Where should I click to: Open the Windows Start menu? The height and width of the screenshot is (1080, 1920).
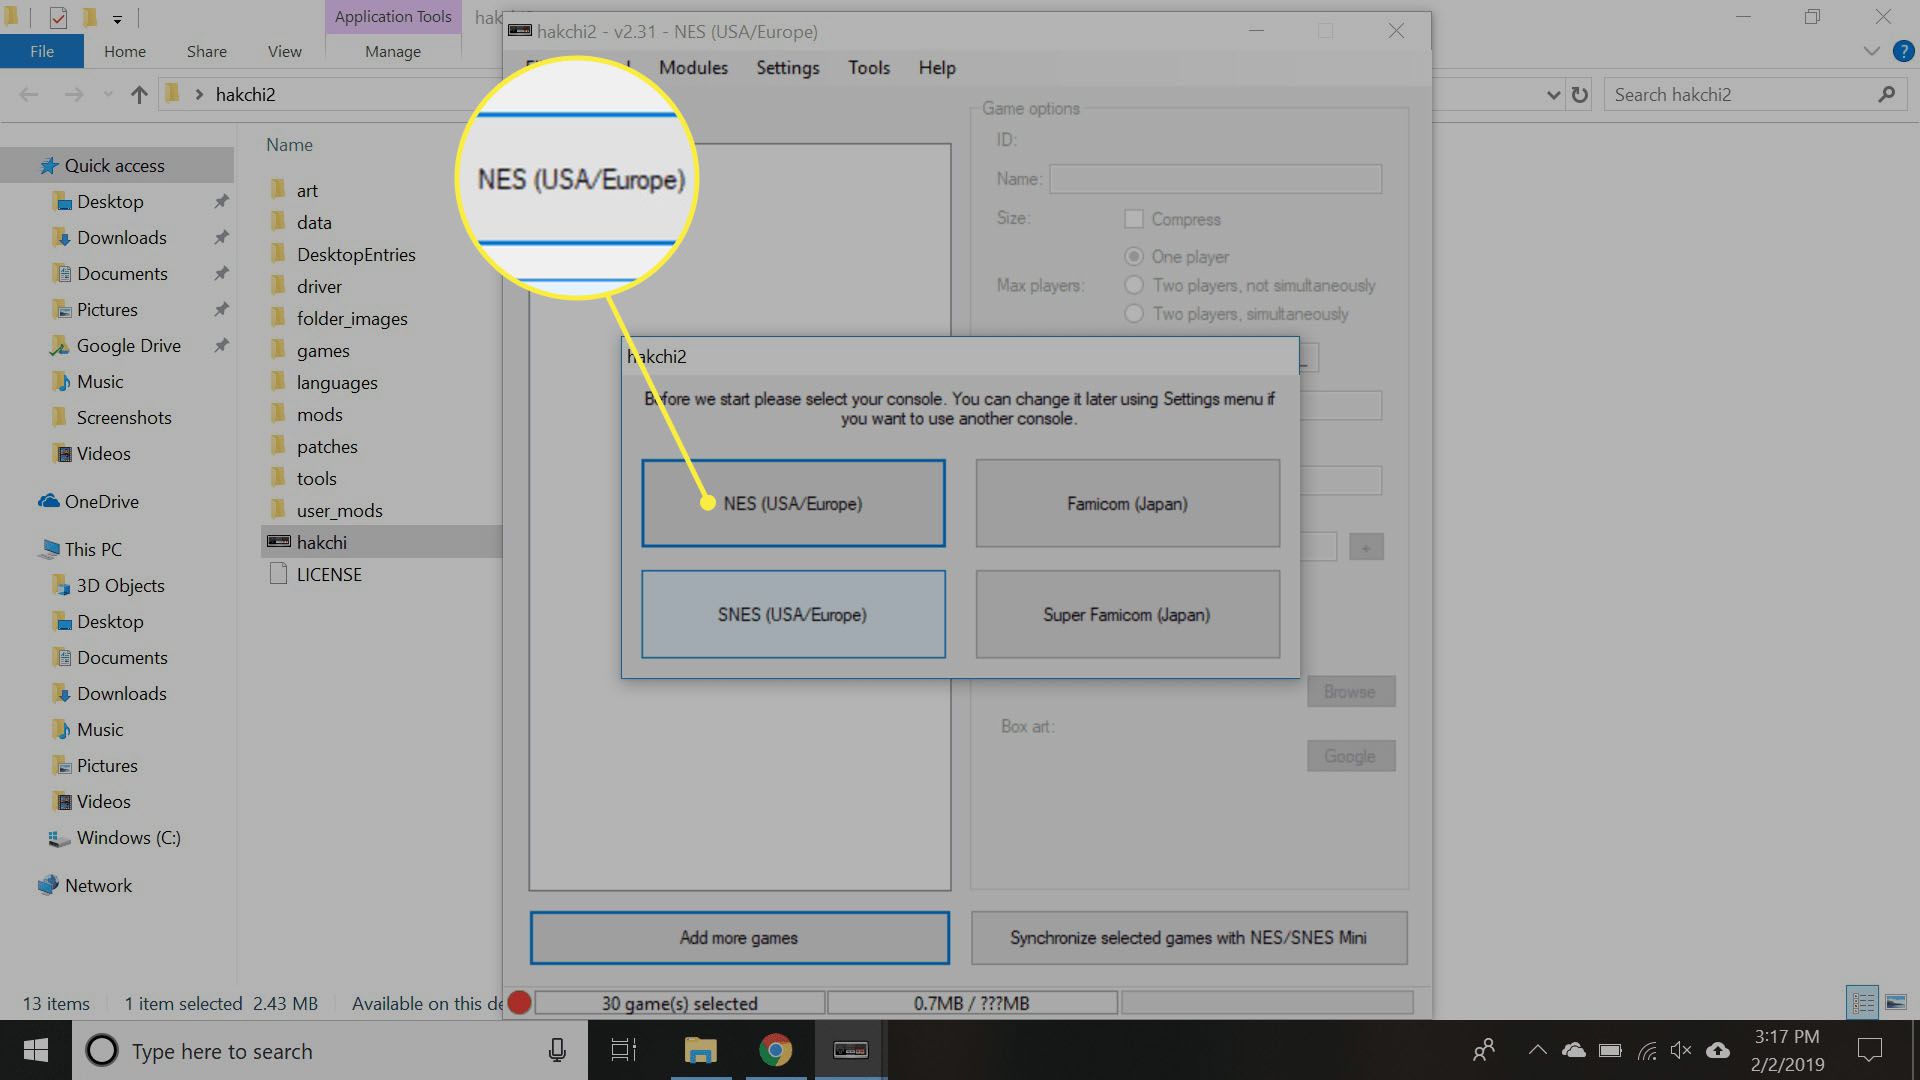tap(36, 1050)
